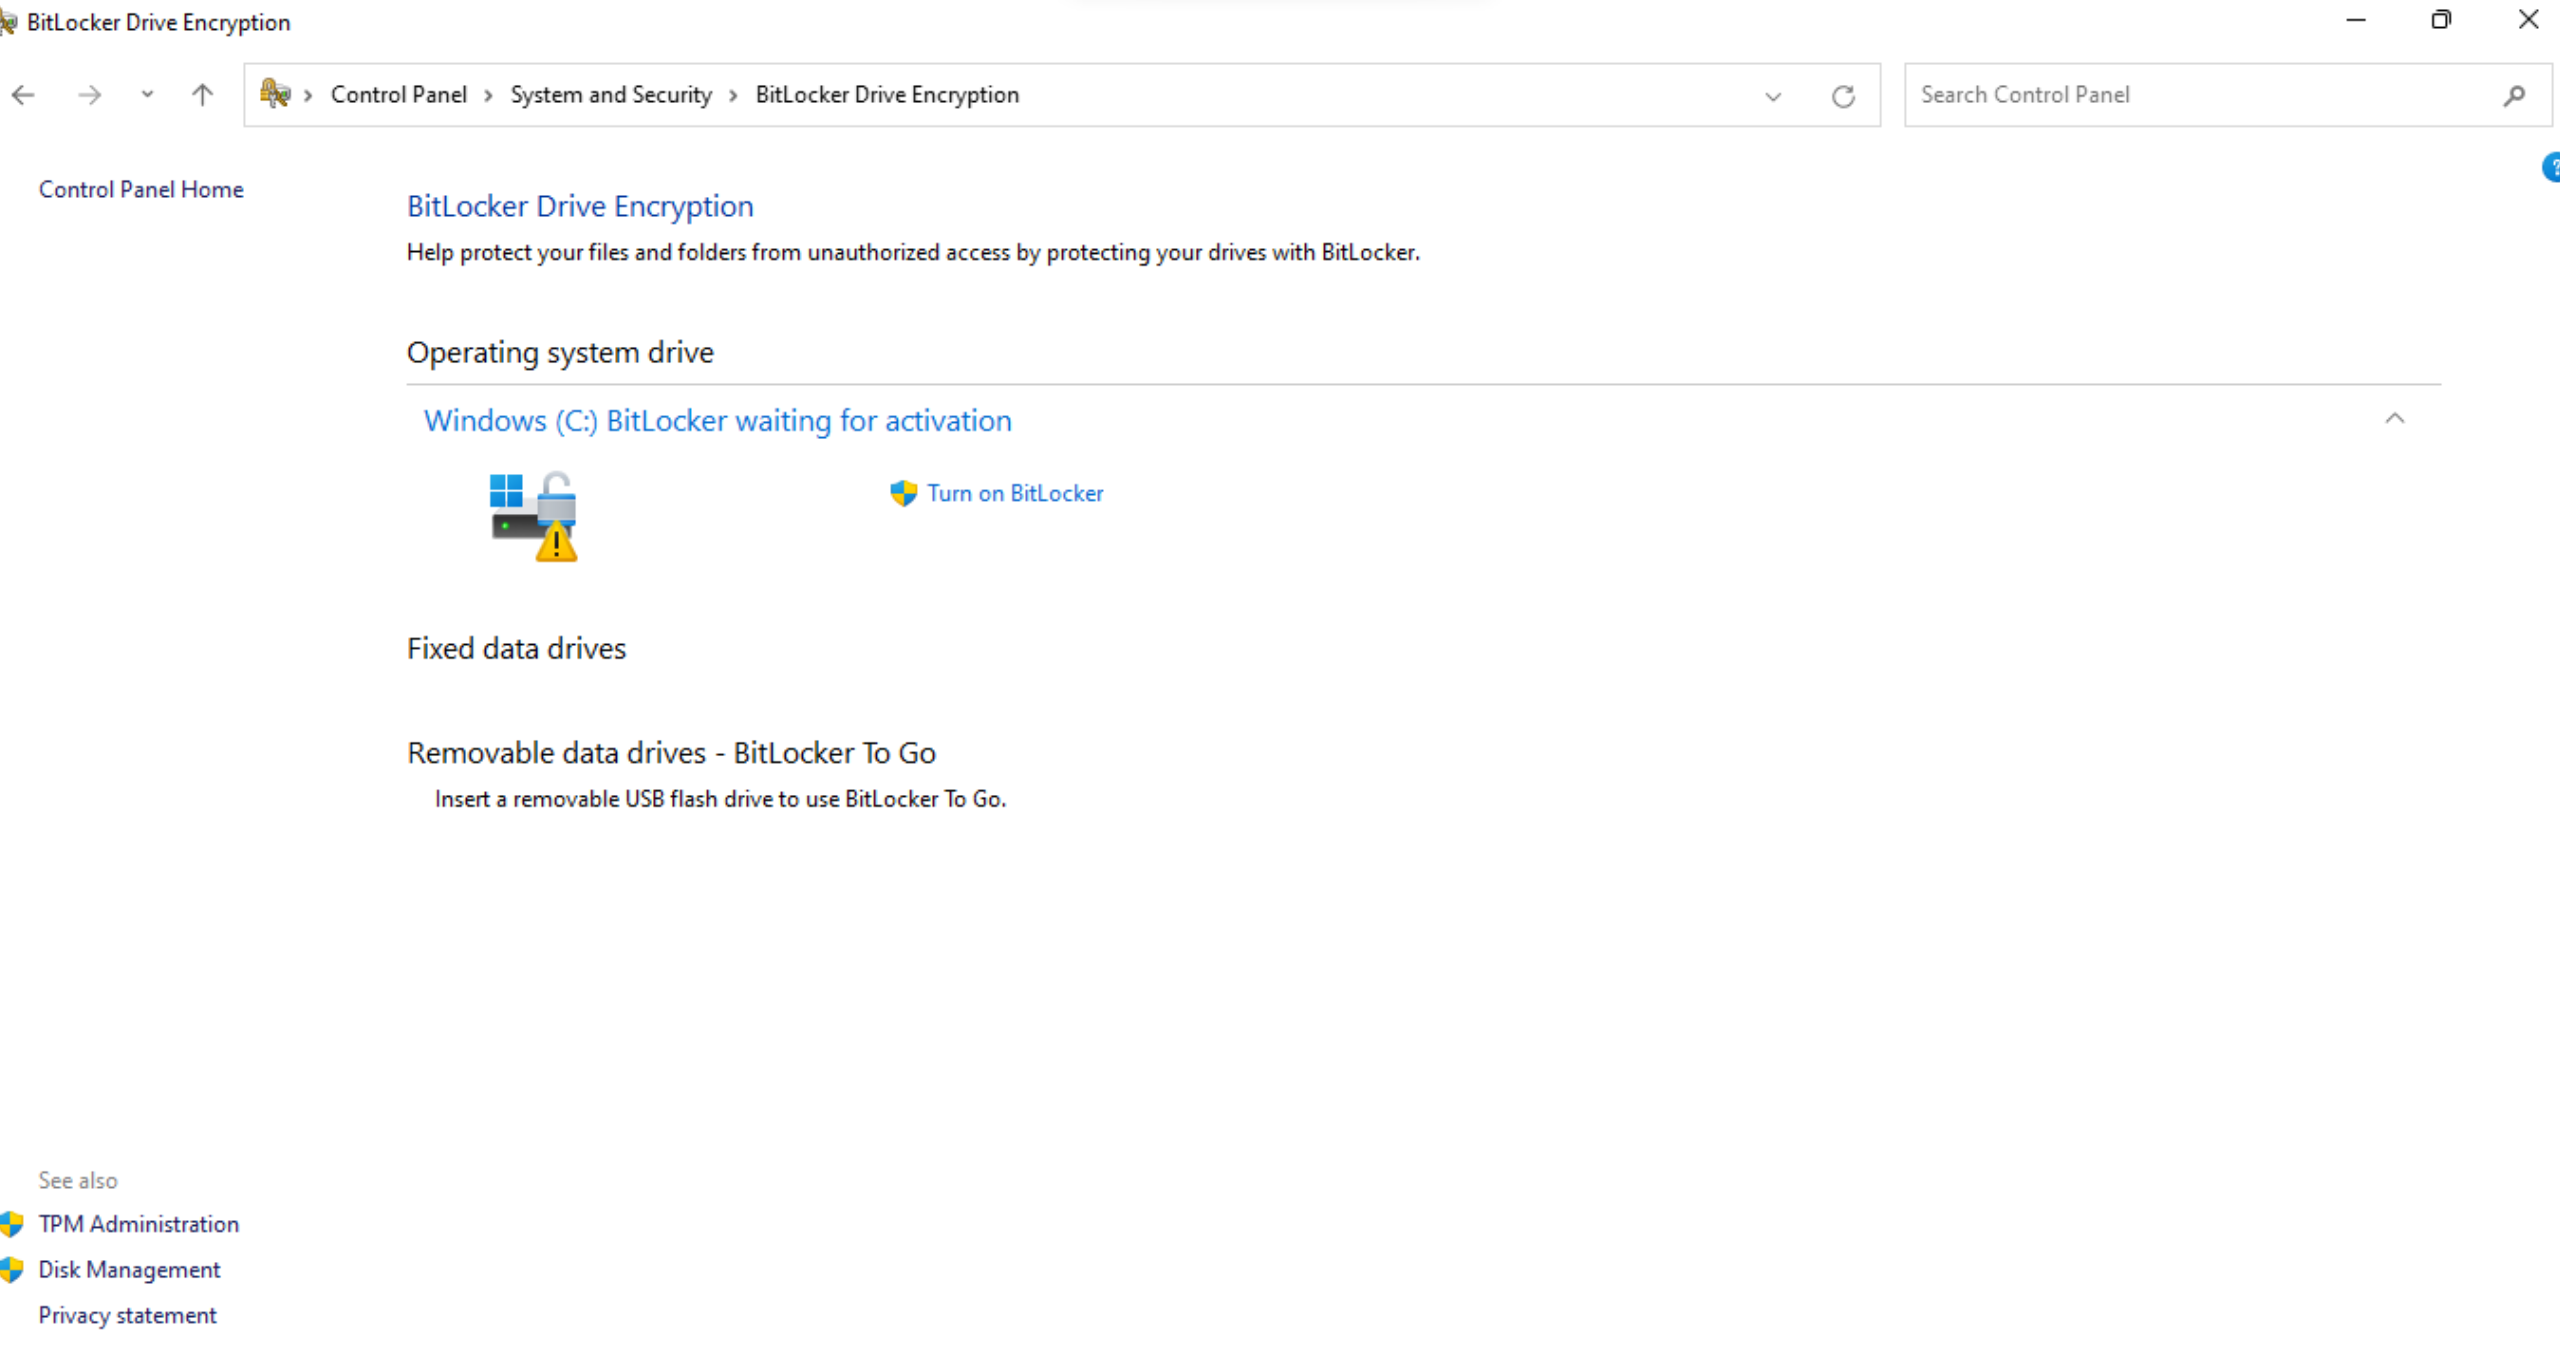Navigate to System and Security breadcrumb
The image size is (2560, 1360).
coord(611,94)
